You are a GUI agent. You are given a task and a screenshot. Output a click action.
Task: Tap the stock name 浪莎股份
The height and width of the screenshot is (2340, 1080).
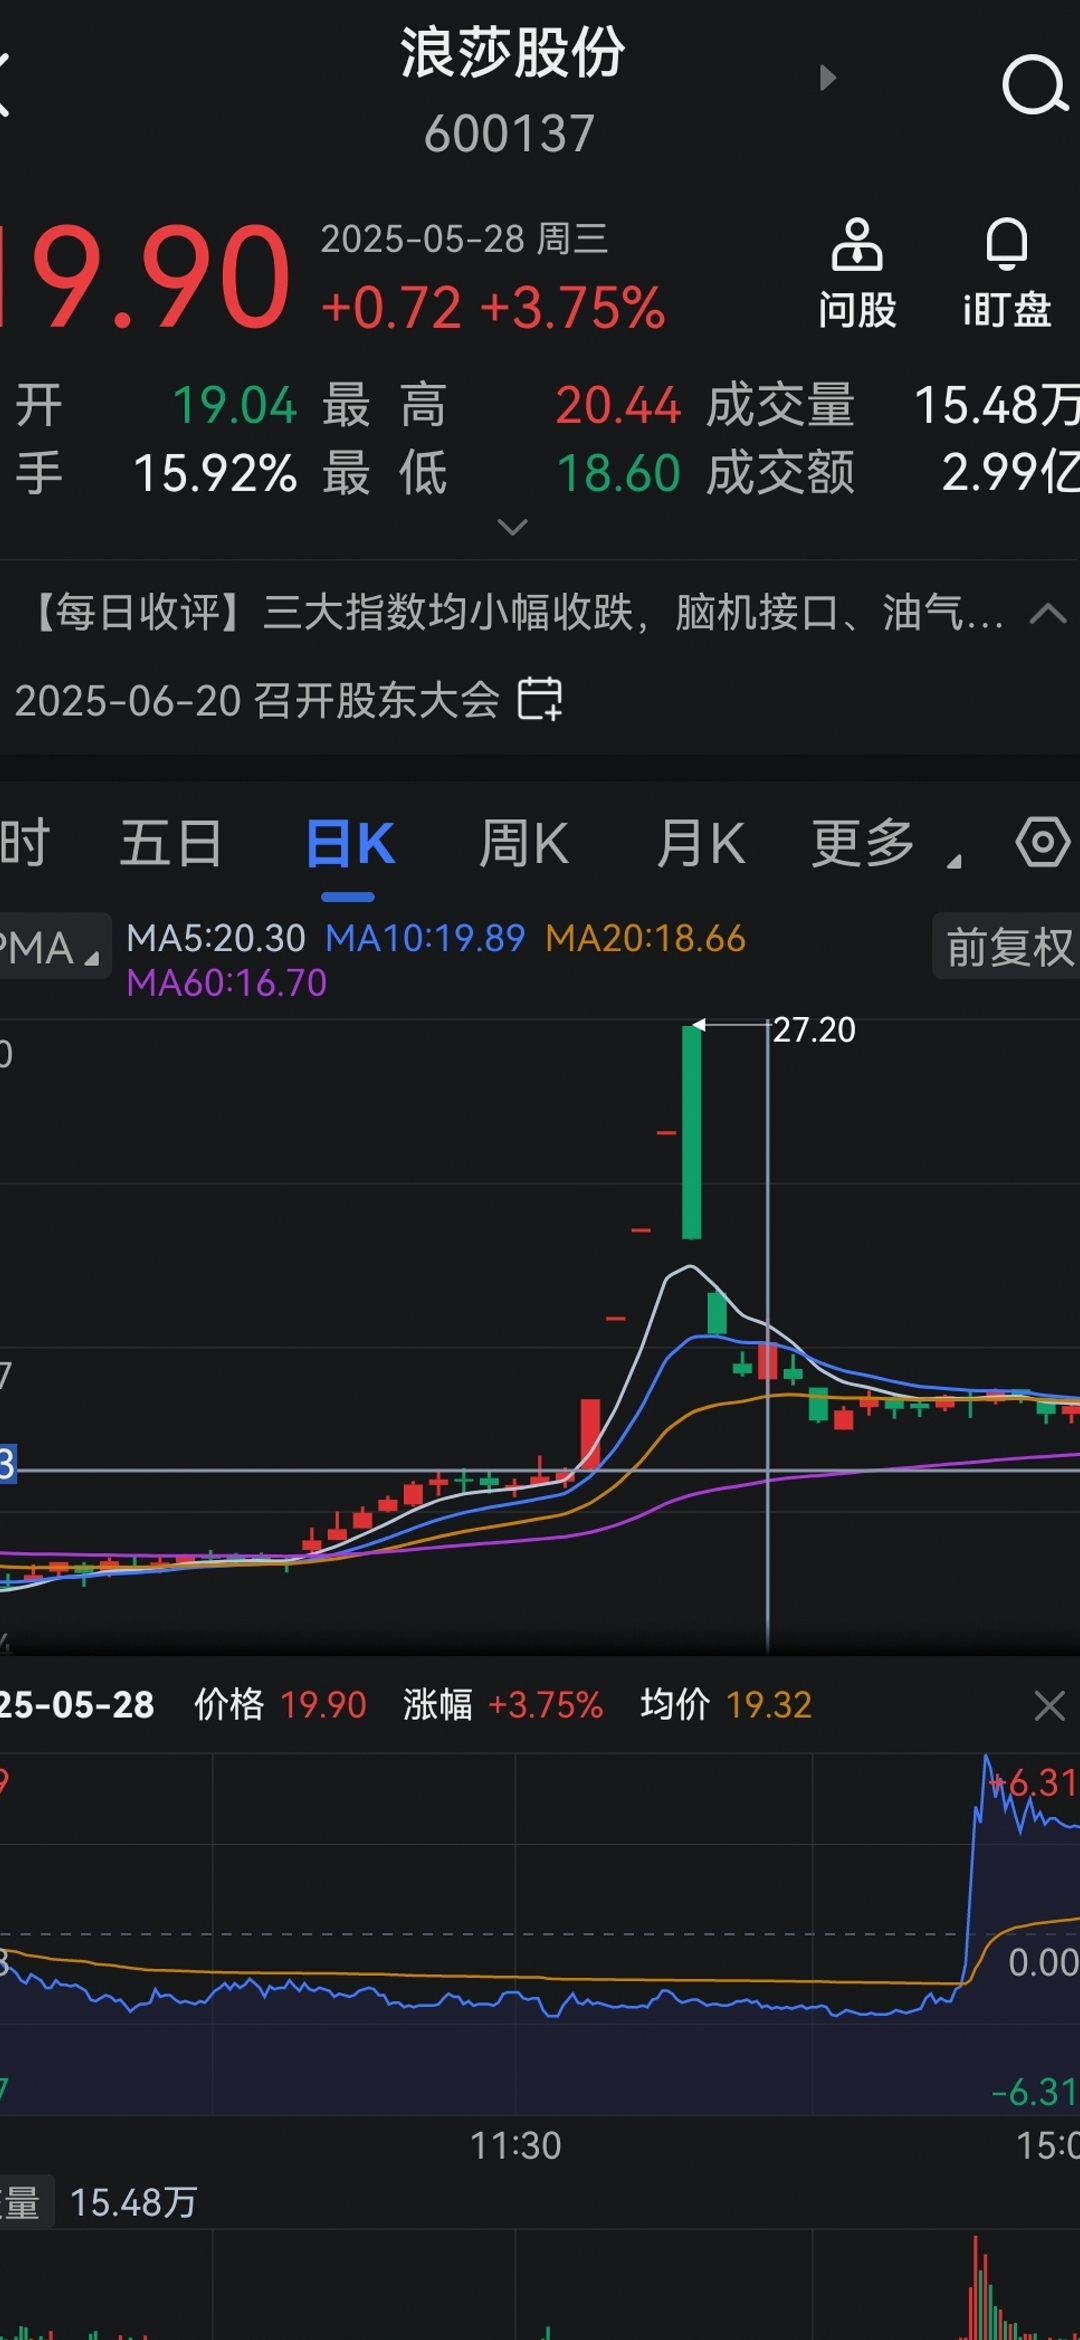click(x=512, y=52)
